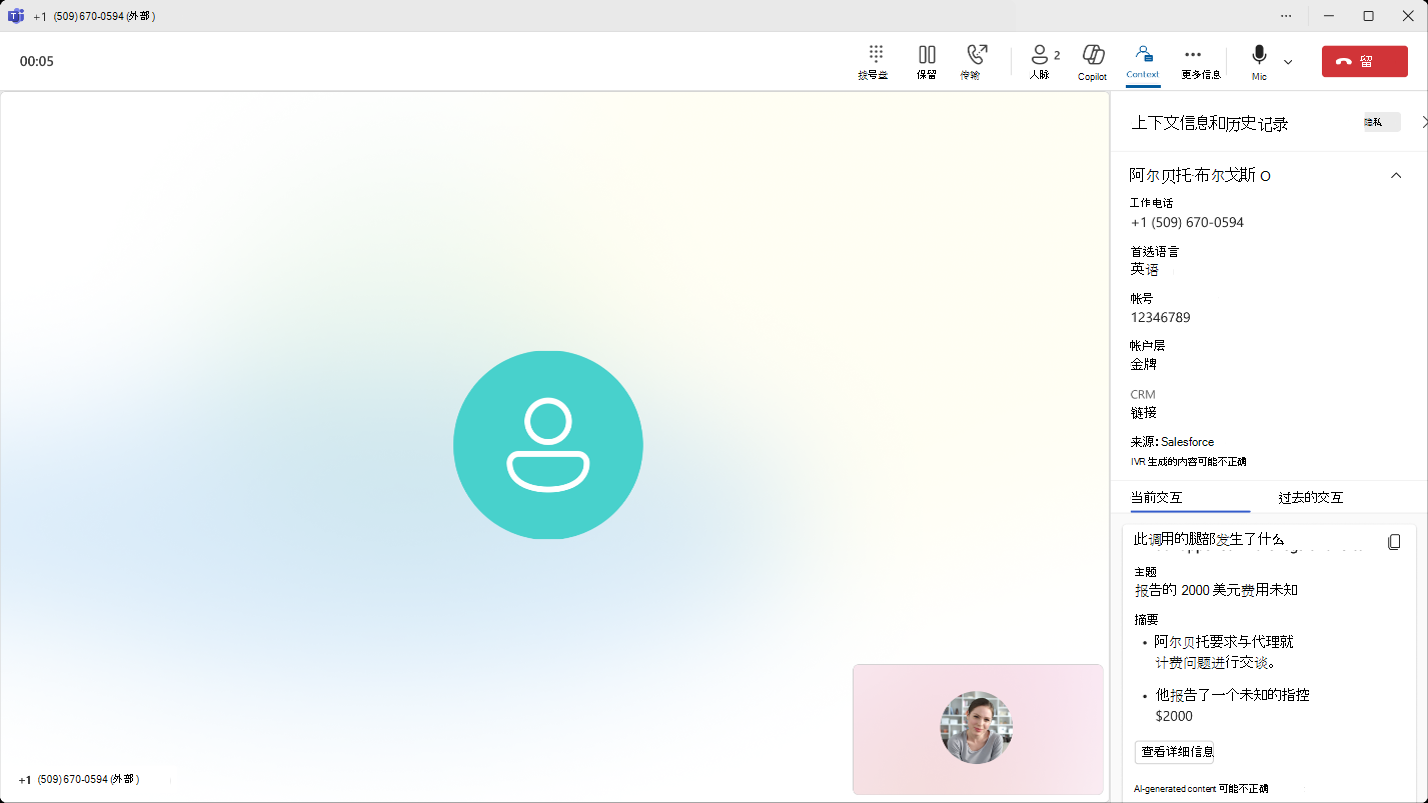The width and height of the screenshot is (1428, 803).
Task: Minimize the Teams call window
Action: tap(1329, 16)
